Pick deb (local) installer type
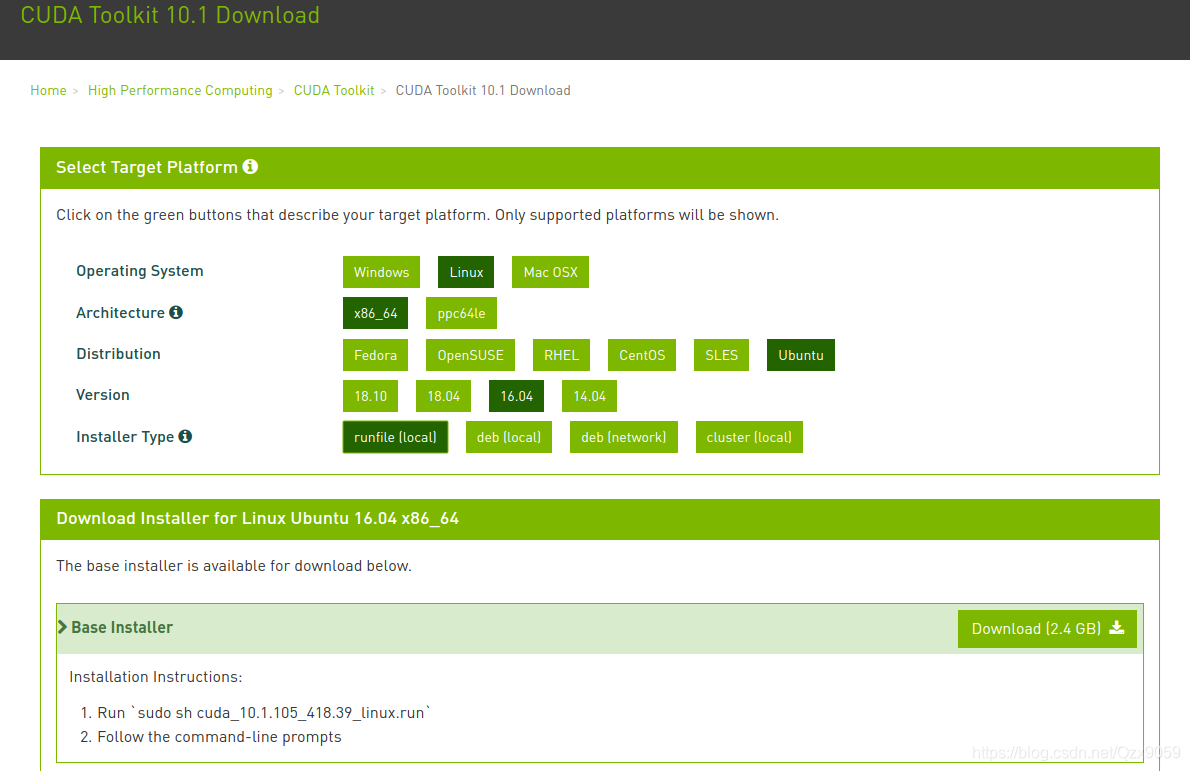 pyautogui.click(x=508, y=437)
